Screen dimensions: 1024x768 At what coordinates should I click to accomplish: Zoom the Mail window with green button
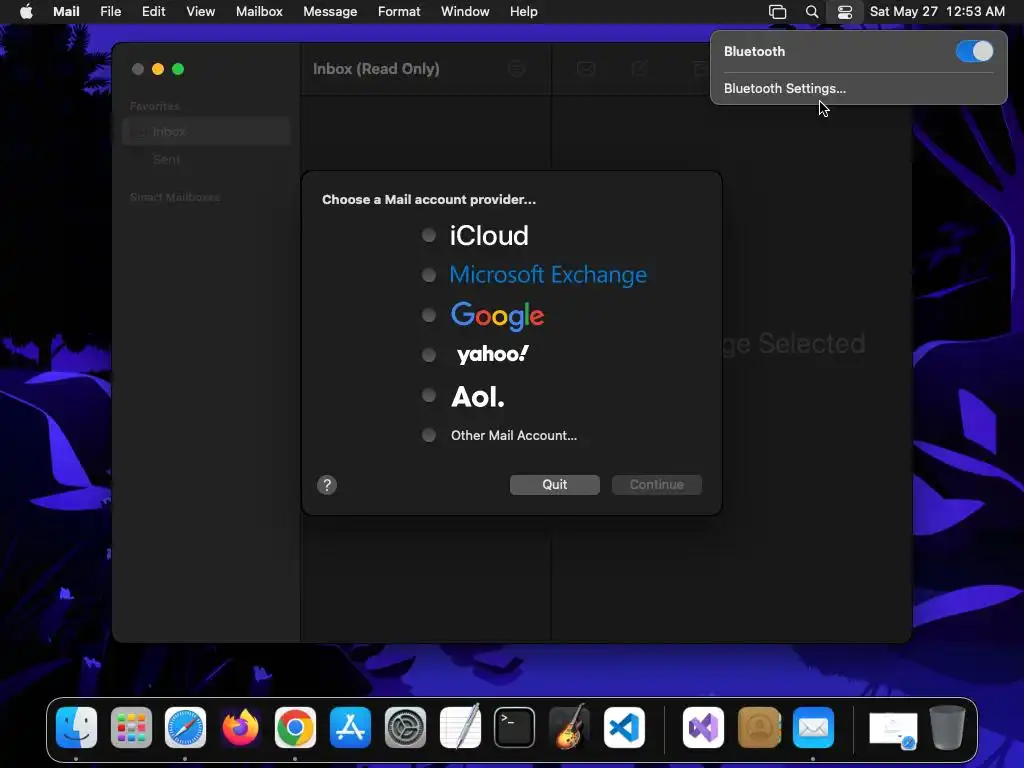click(178, 69)
